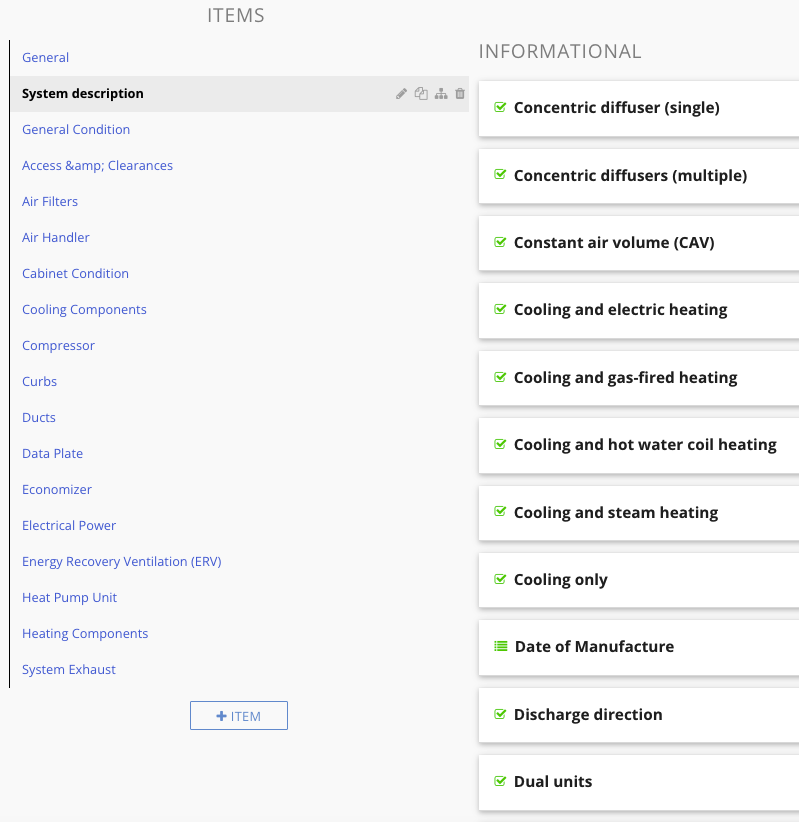
Task: Select the Air Filters item
Action: (50, 201)
